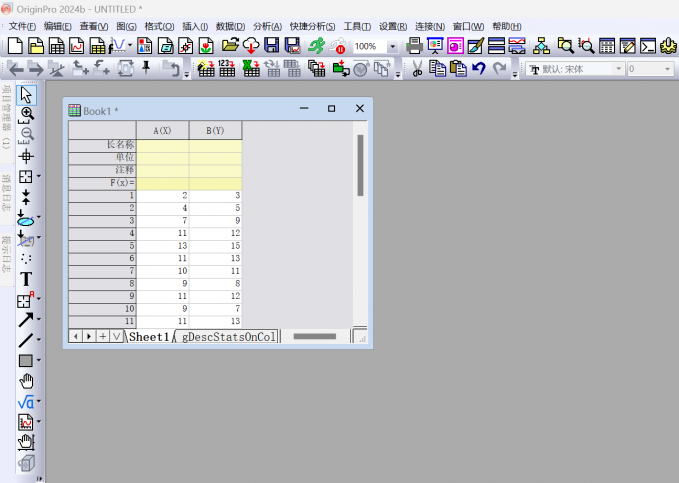
Task: Open the Project Explorer diagram icon
Action: pos(541,45)
